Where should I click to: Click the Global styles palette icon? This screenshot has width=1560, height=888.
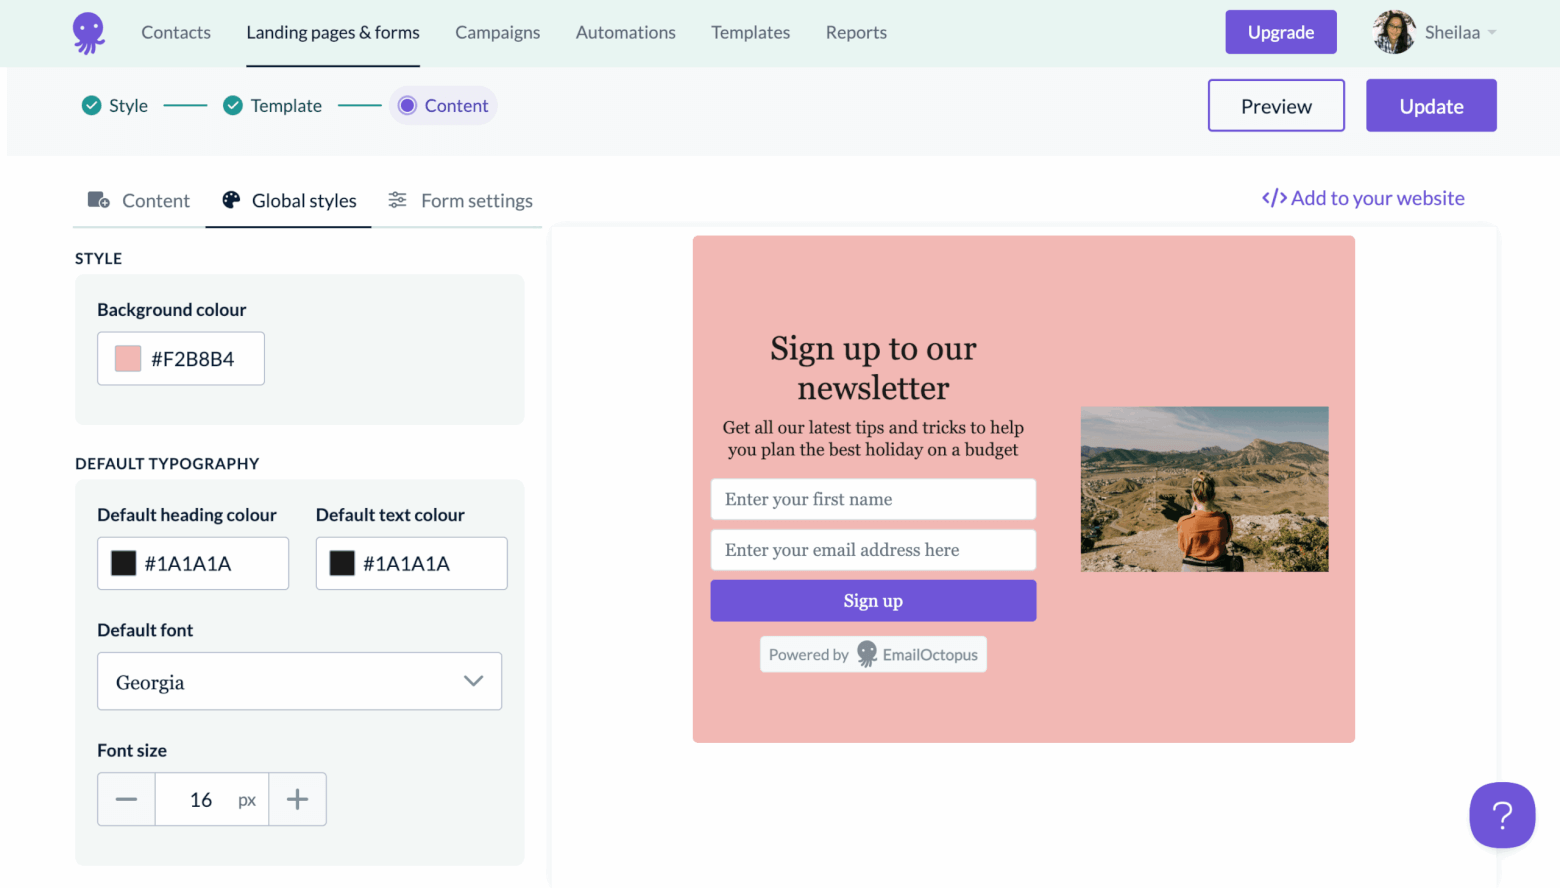231,200
